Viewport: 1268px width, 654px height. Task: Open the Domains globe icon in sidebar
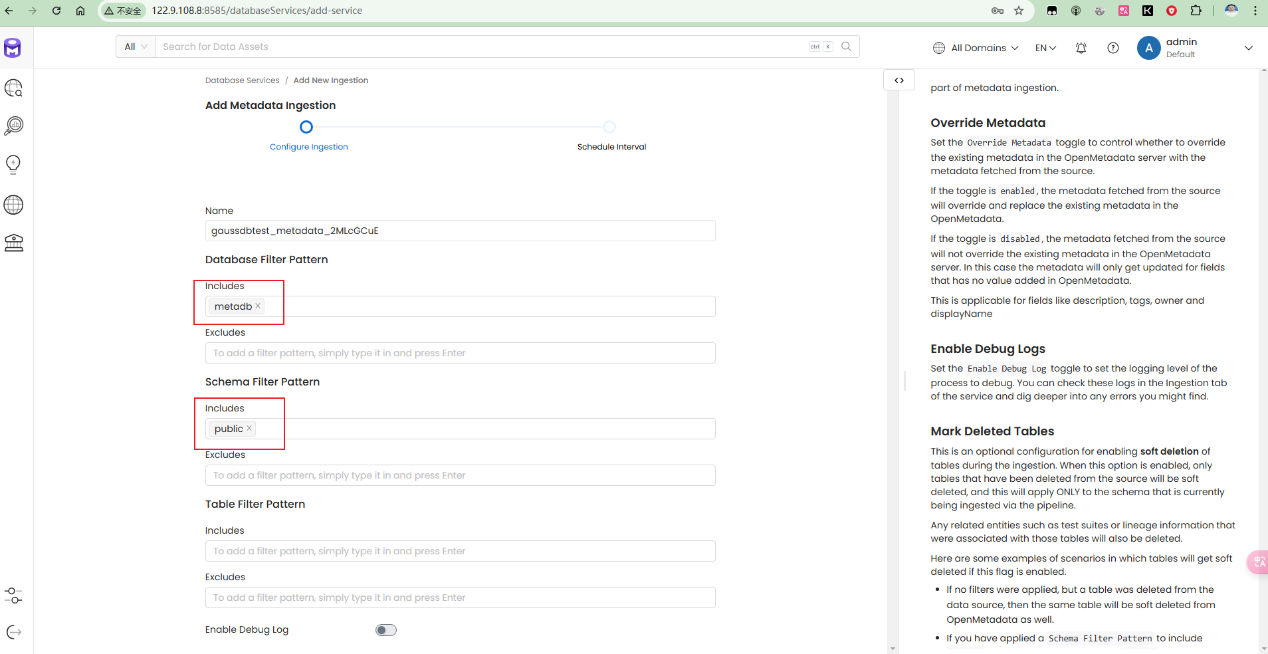14,205
